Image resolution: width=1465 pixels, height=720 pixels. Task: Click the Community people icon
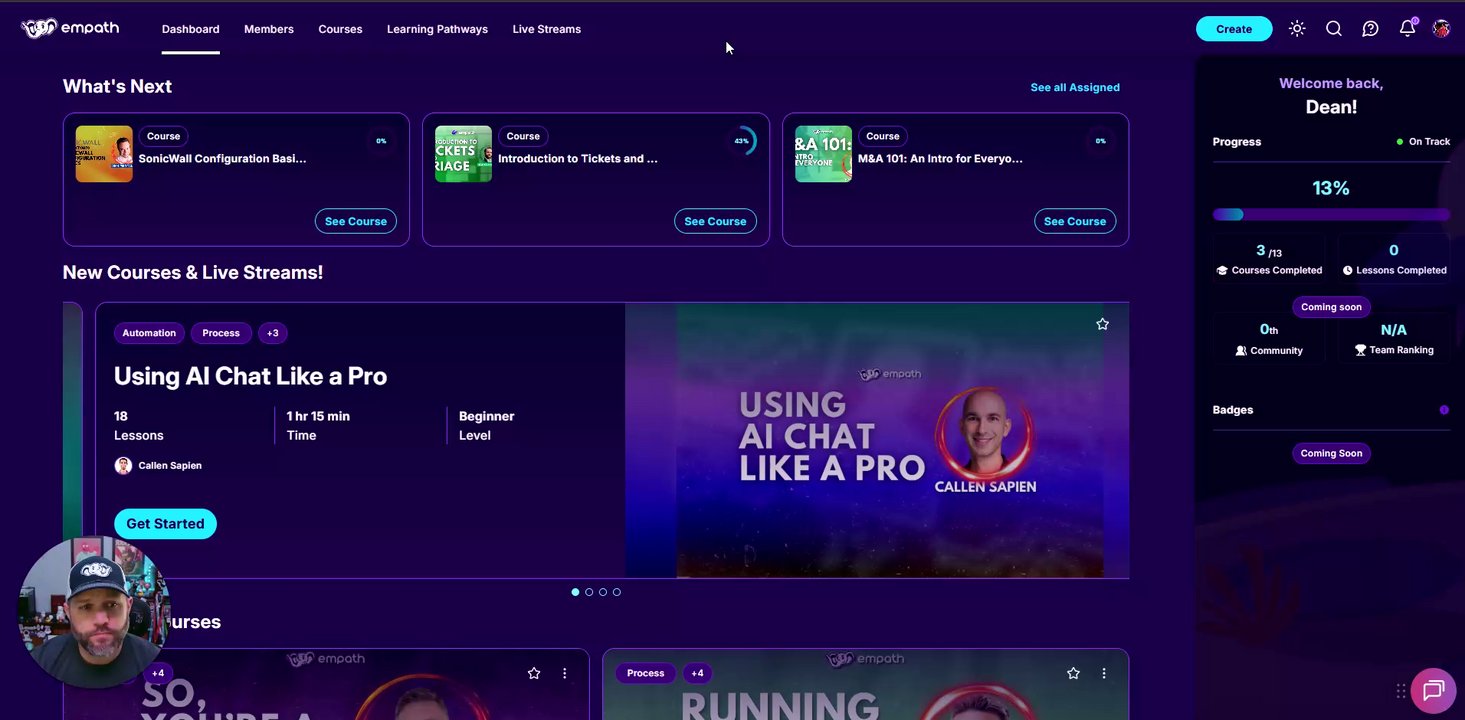point(1241,351)
